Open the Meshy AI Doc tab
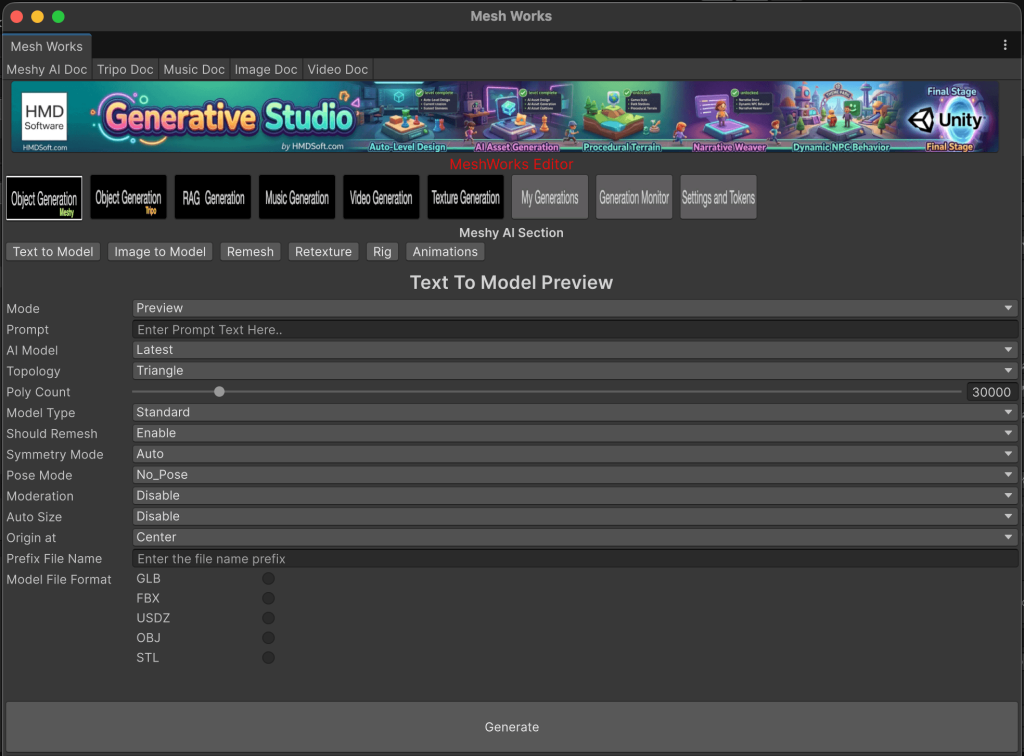 (46, 69)
